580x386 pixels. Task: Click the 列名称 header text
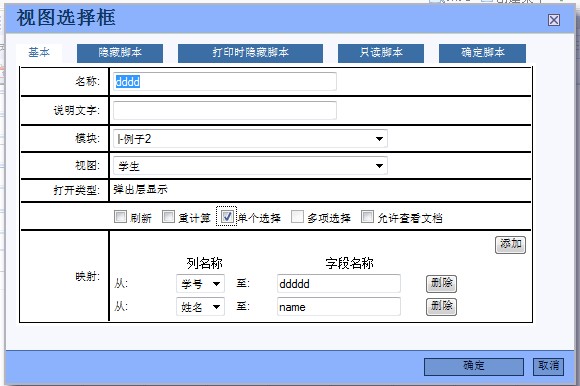click(204, 263)
